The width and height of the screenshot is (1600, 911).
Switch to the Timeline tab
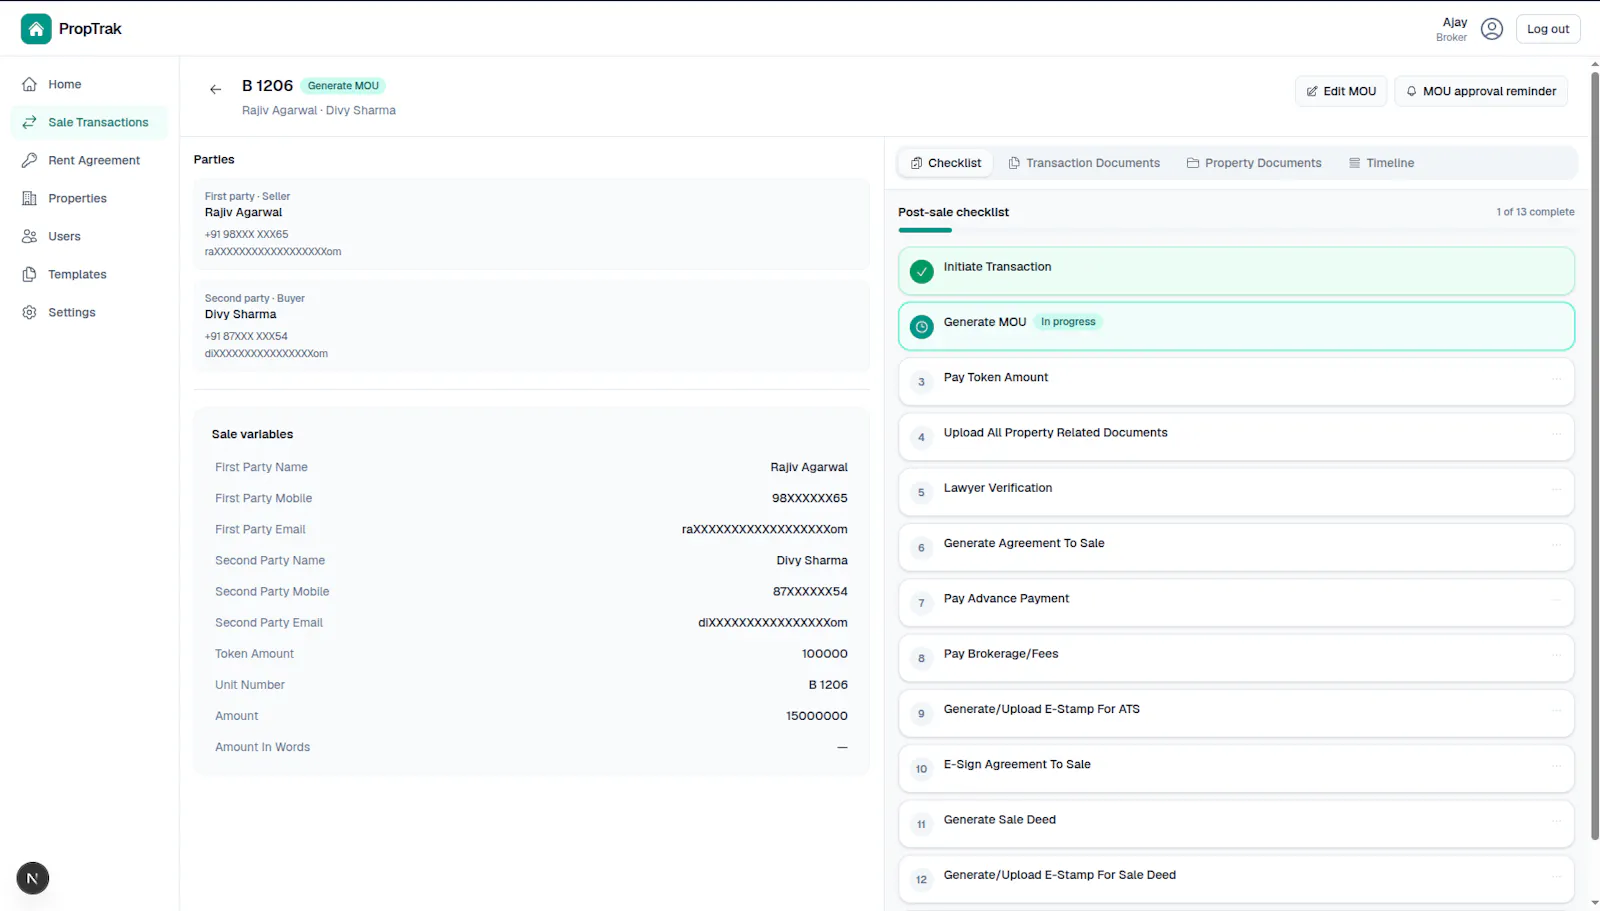[1381, 163]
